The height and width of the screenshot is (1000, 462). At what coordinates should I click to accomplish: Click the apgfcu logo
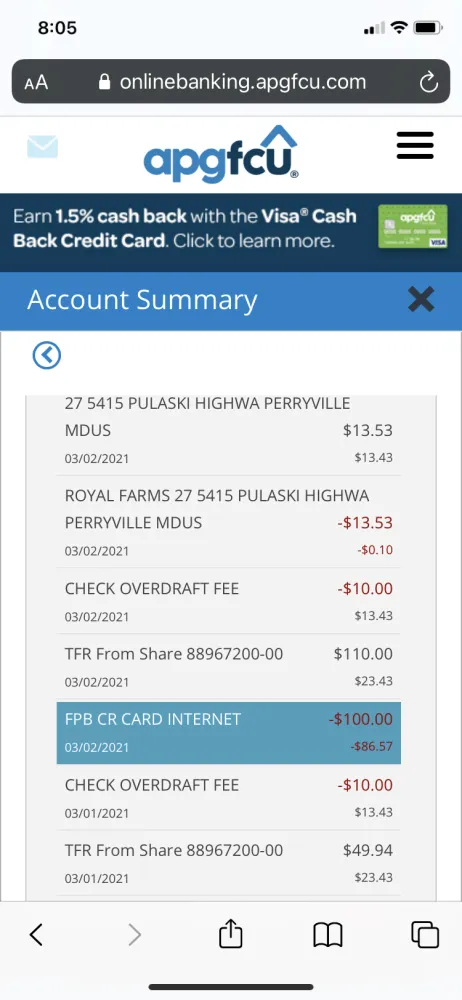point(221,153)
